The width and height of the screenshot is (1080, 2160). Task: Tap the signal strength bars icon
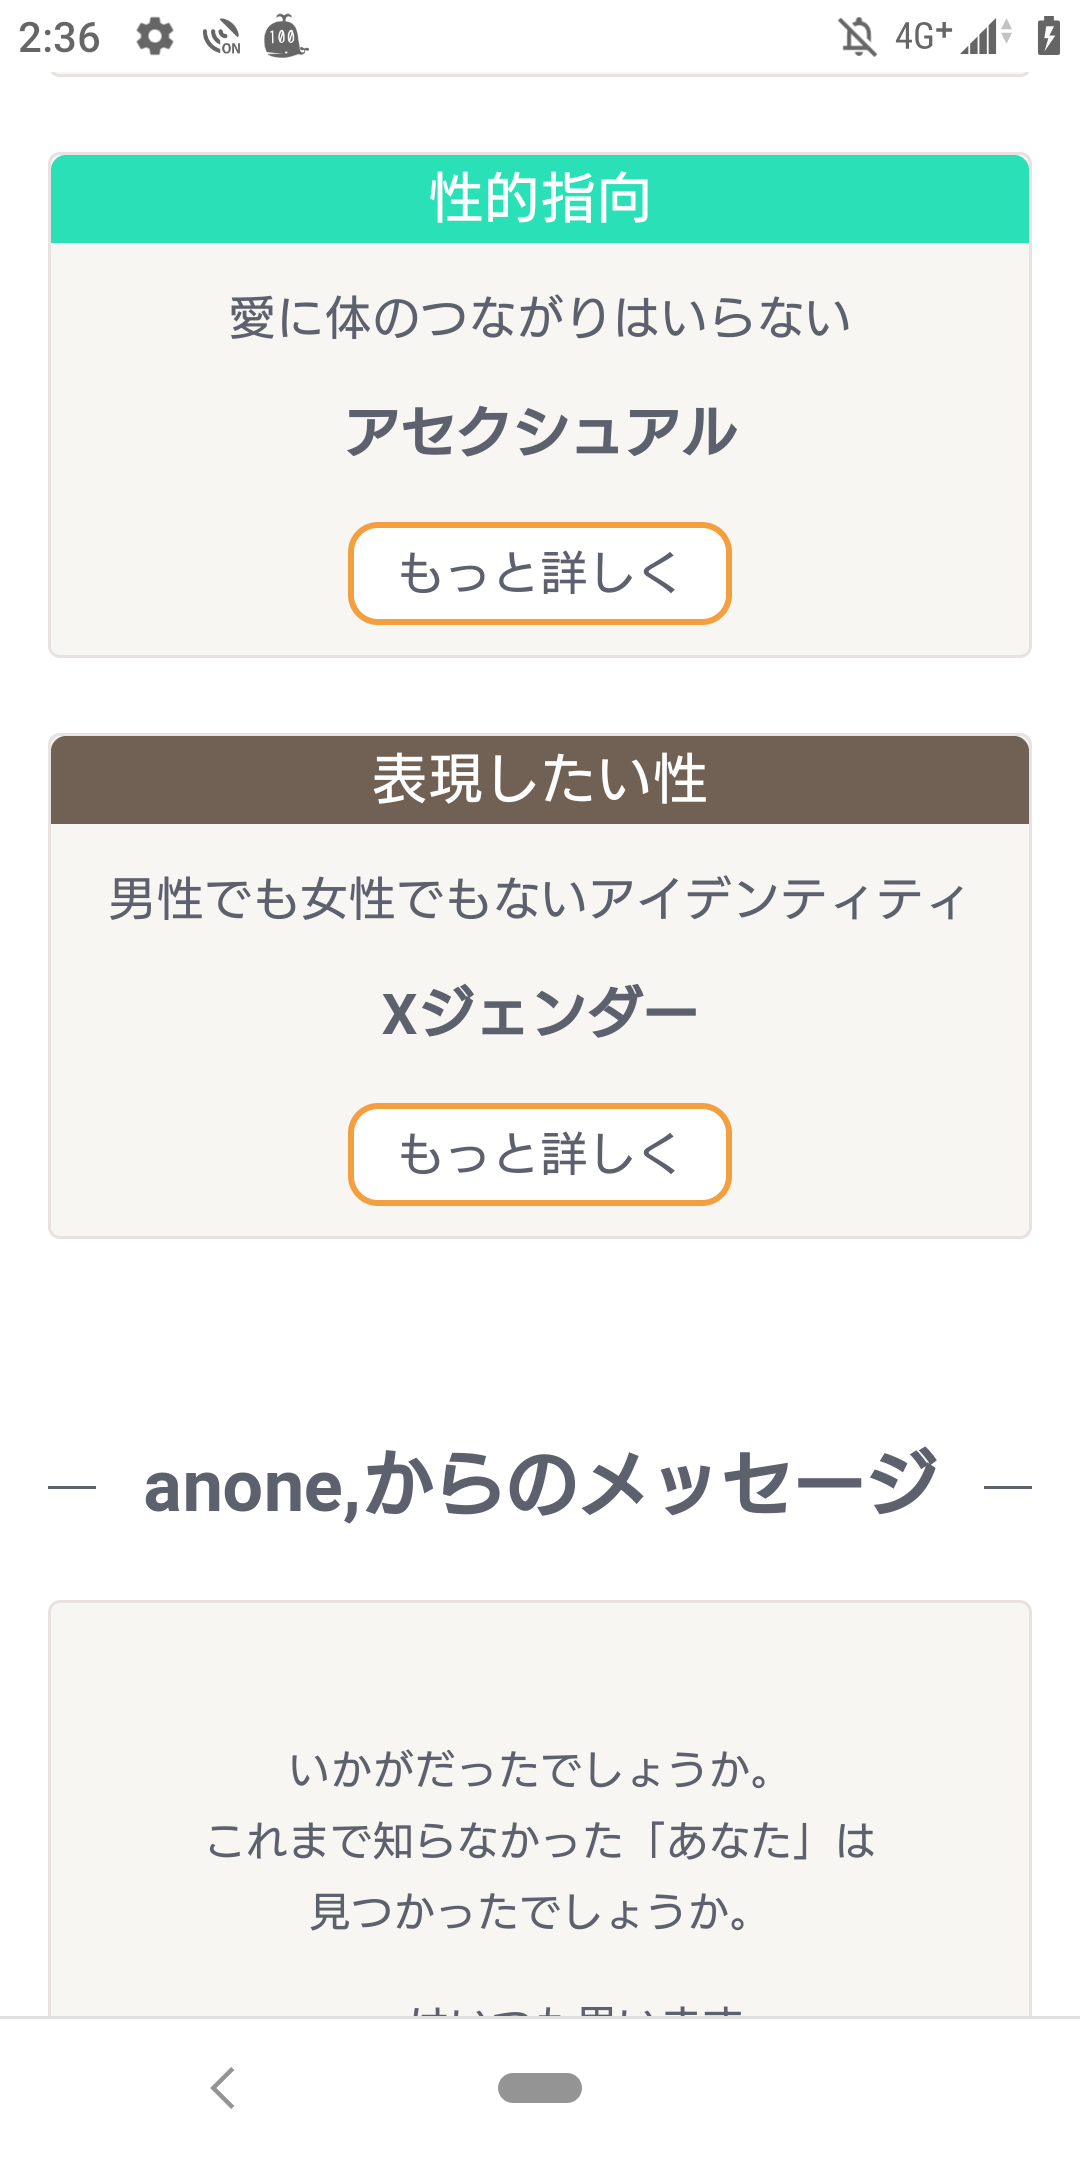tap(986, 38)
